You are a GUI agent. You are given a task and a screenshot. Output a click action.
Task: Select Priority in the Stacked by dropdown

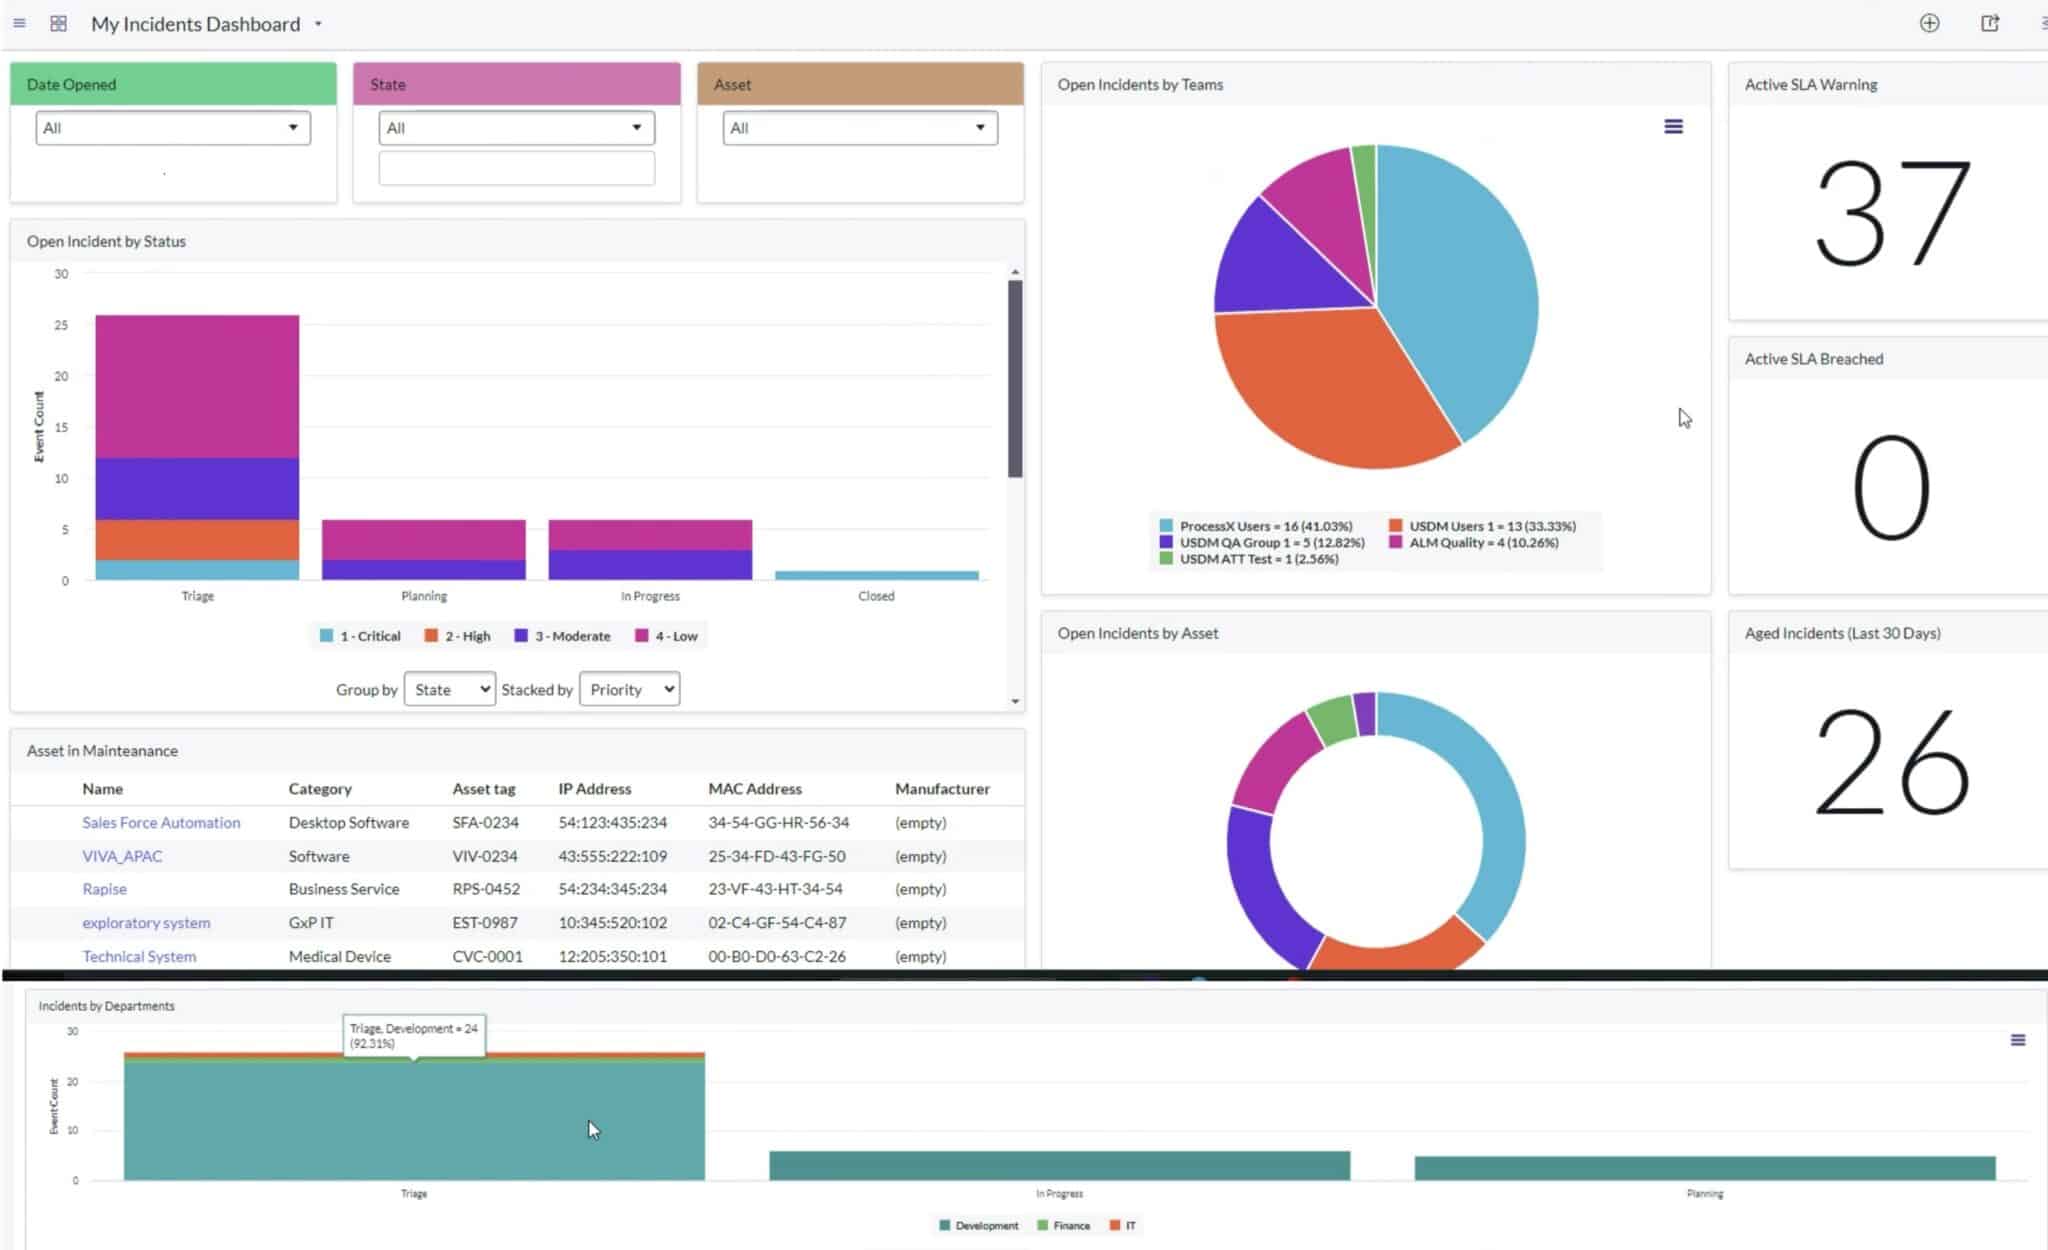coord(629,689)
